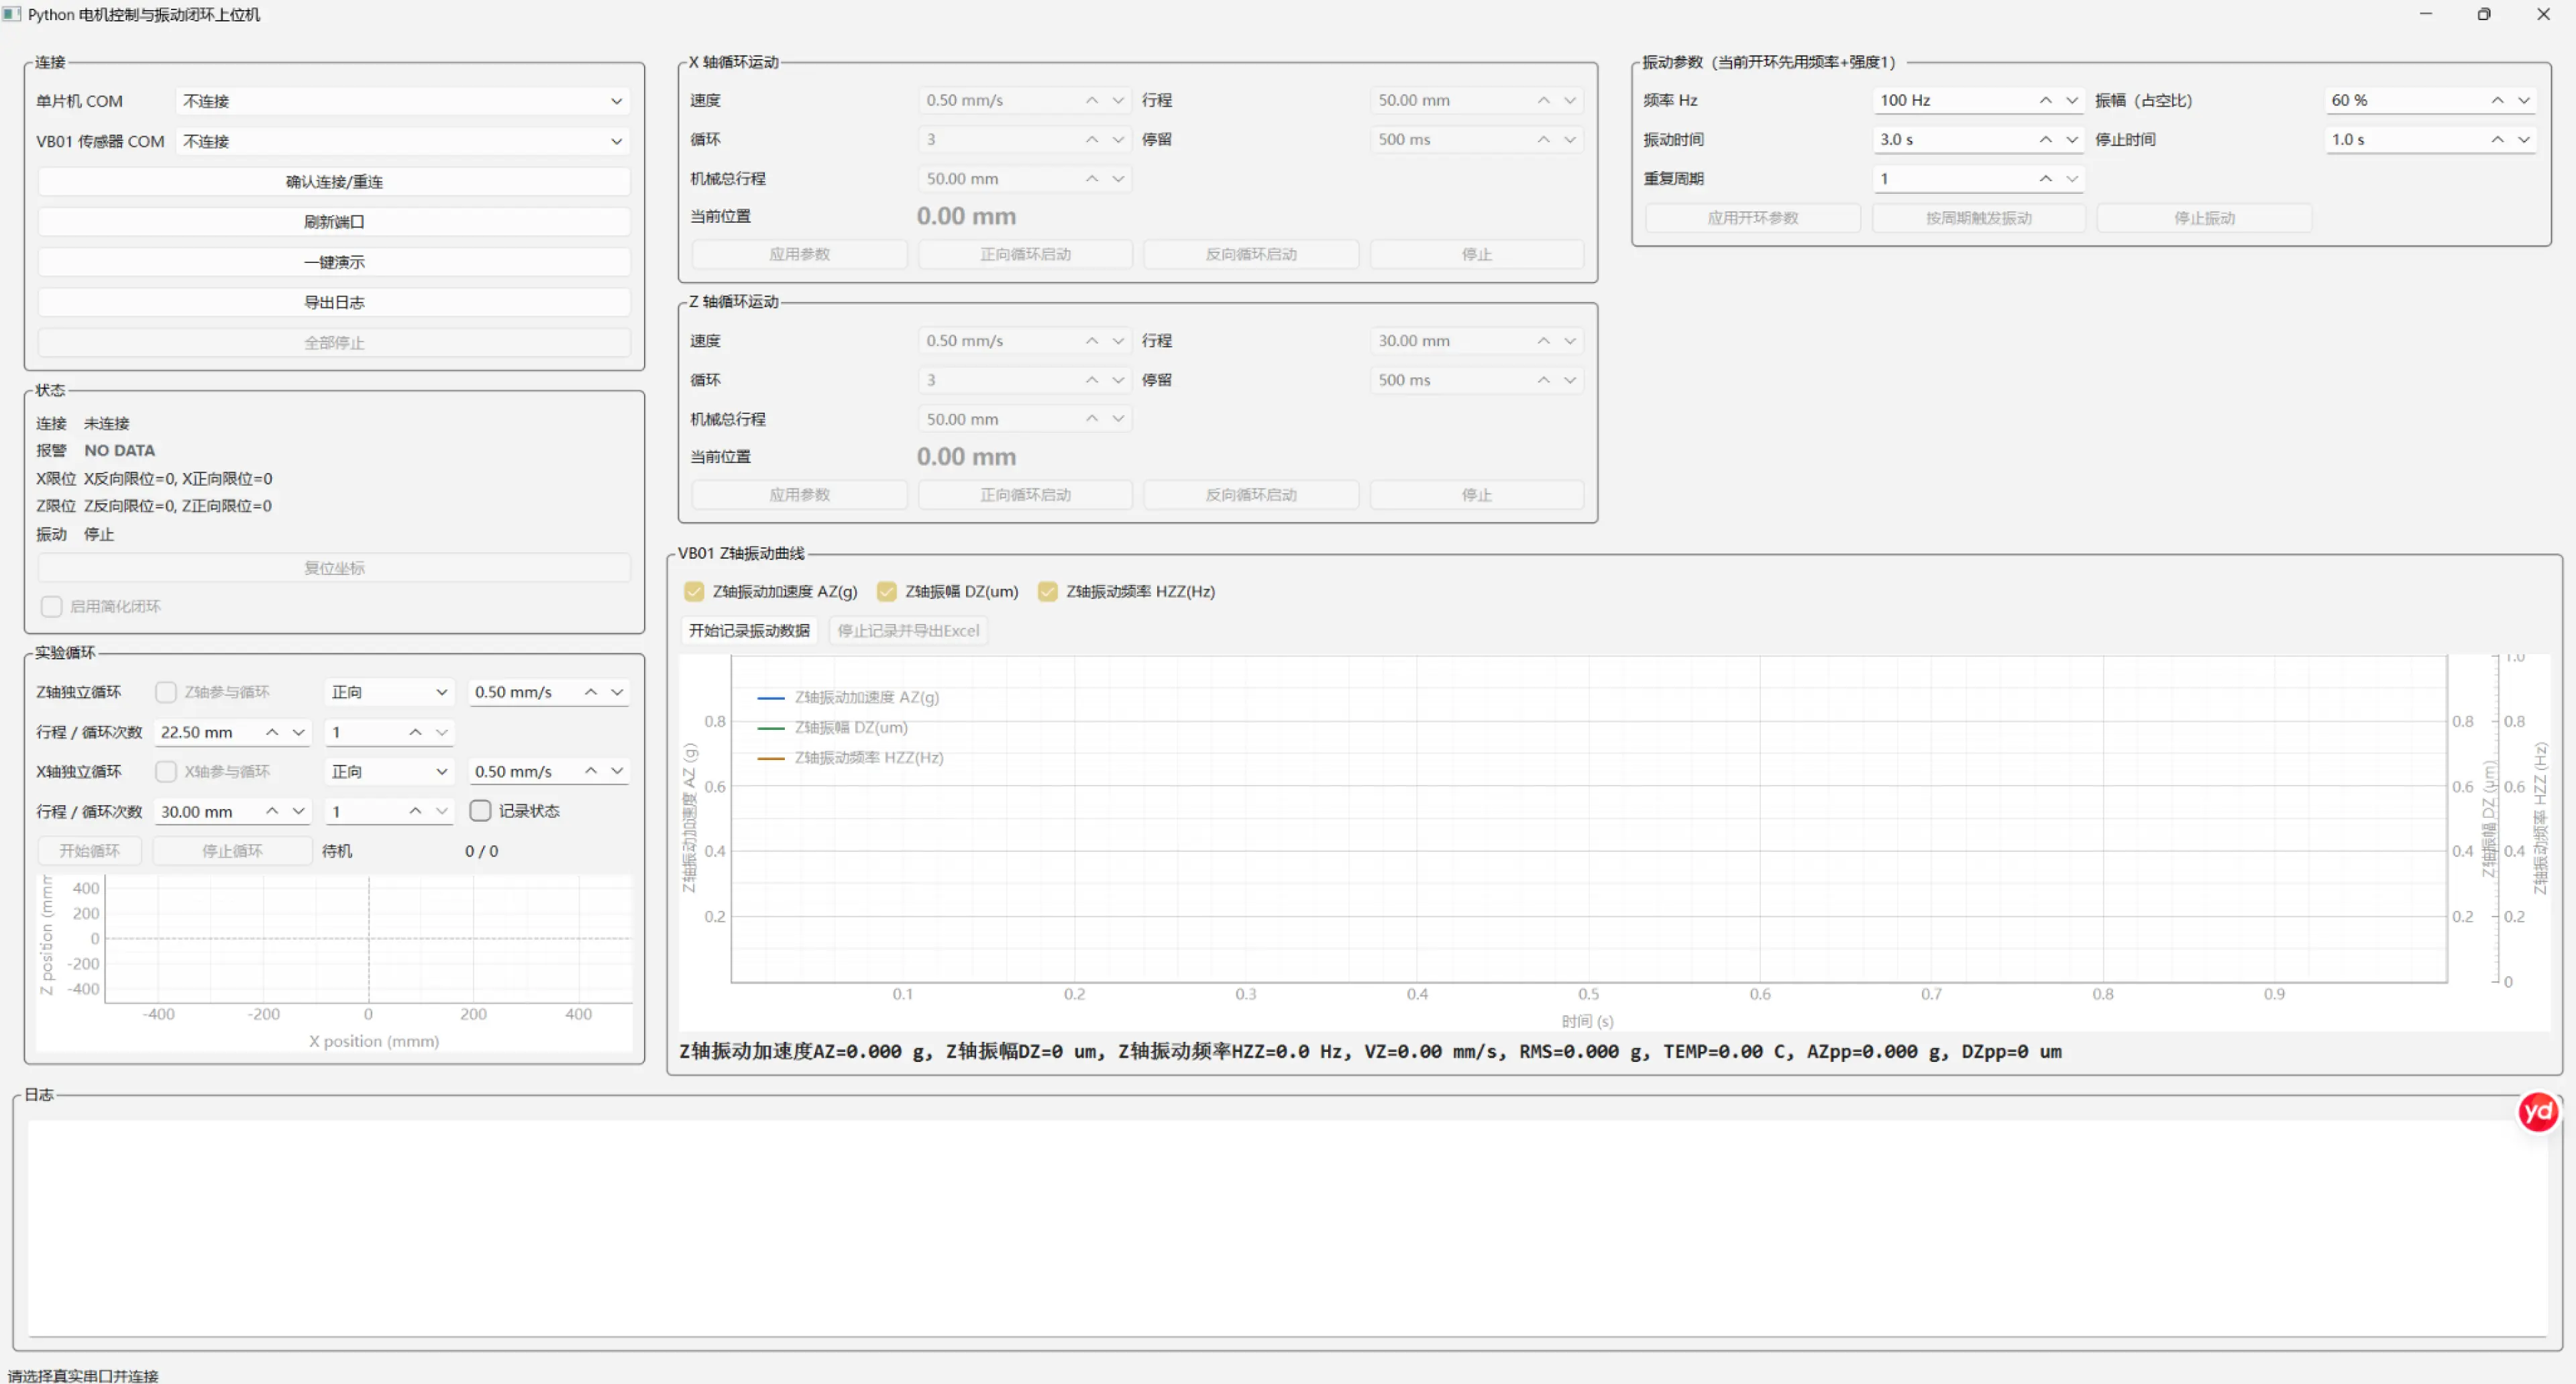2576x1384 pixels.
Task: Click inside the 日志 log text area
Action: [x=1287, y=1227]
